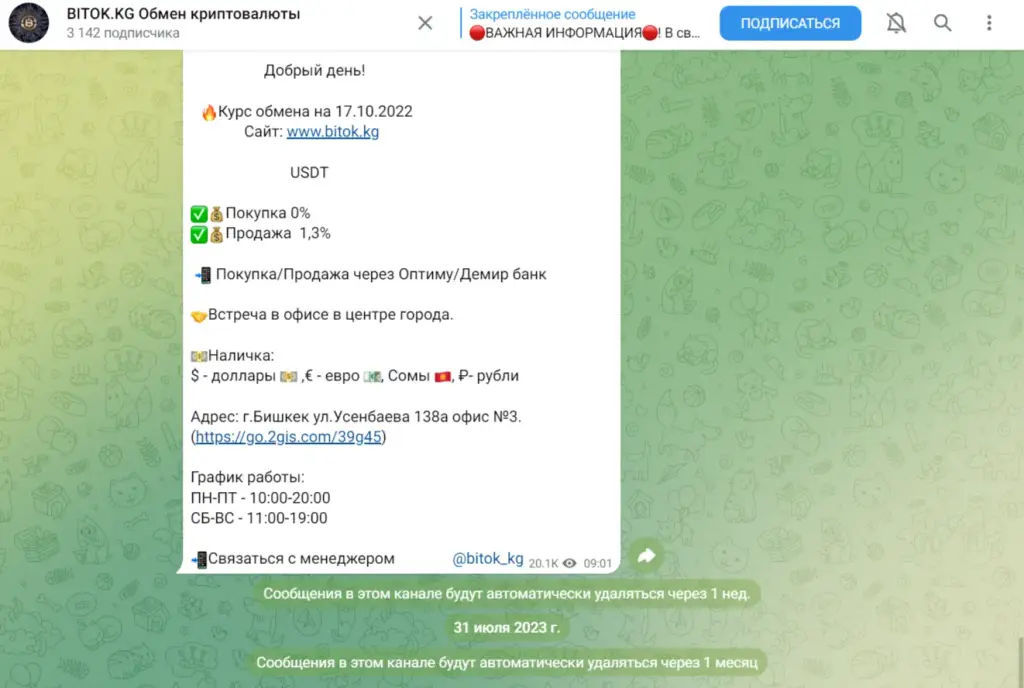
Task: Click the ПН-ПТ - 10:00-20:00 schedule line
Action: point(261,498)
